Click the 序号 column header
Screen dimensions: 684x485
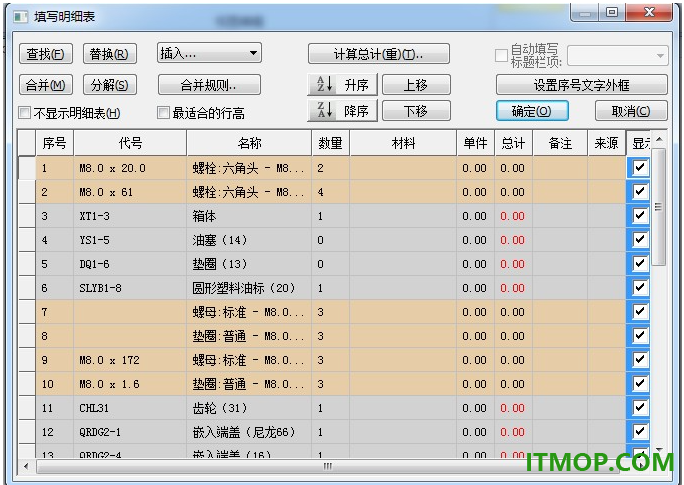click(55, 143)
